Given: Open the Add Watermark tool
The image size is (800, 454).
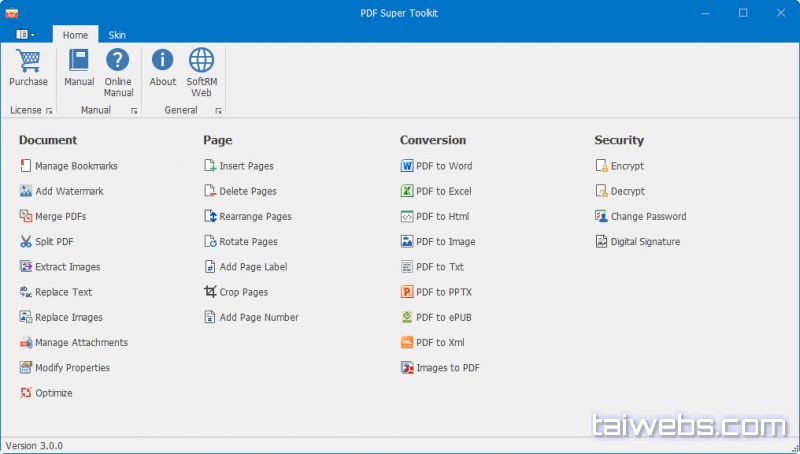Looking at the screenshot, I should pyautogui.click(x=69, y=191).
